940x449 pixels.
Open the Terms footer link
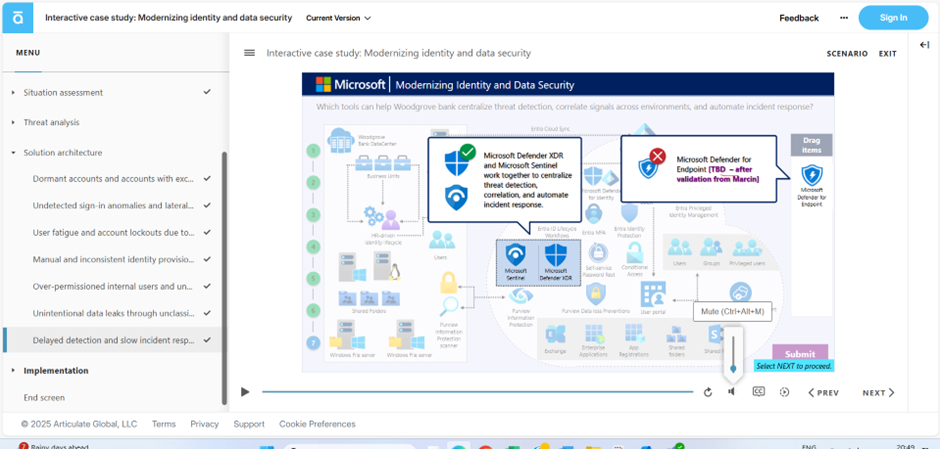tap(164, 424)
